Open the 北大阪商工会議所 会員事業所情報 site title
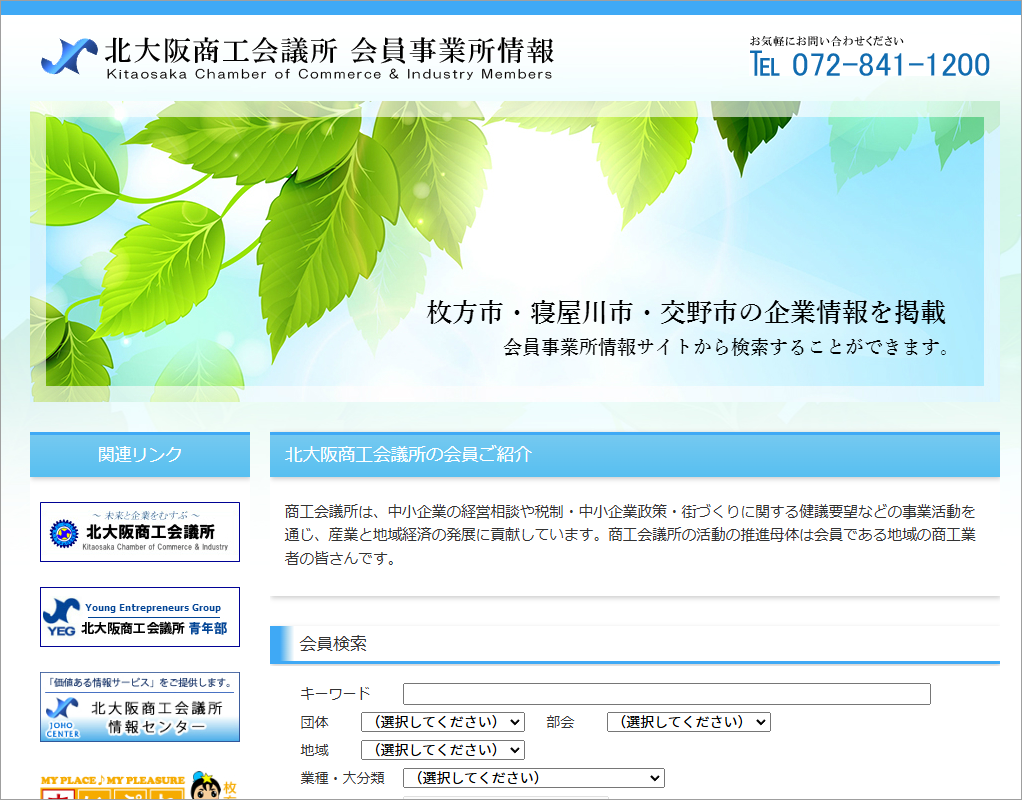The image size is (1022, 800). [329, 58]
